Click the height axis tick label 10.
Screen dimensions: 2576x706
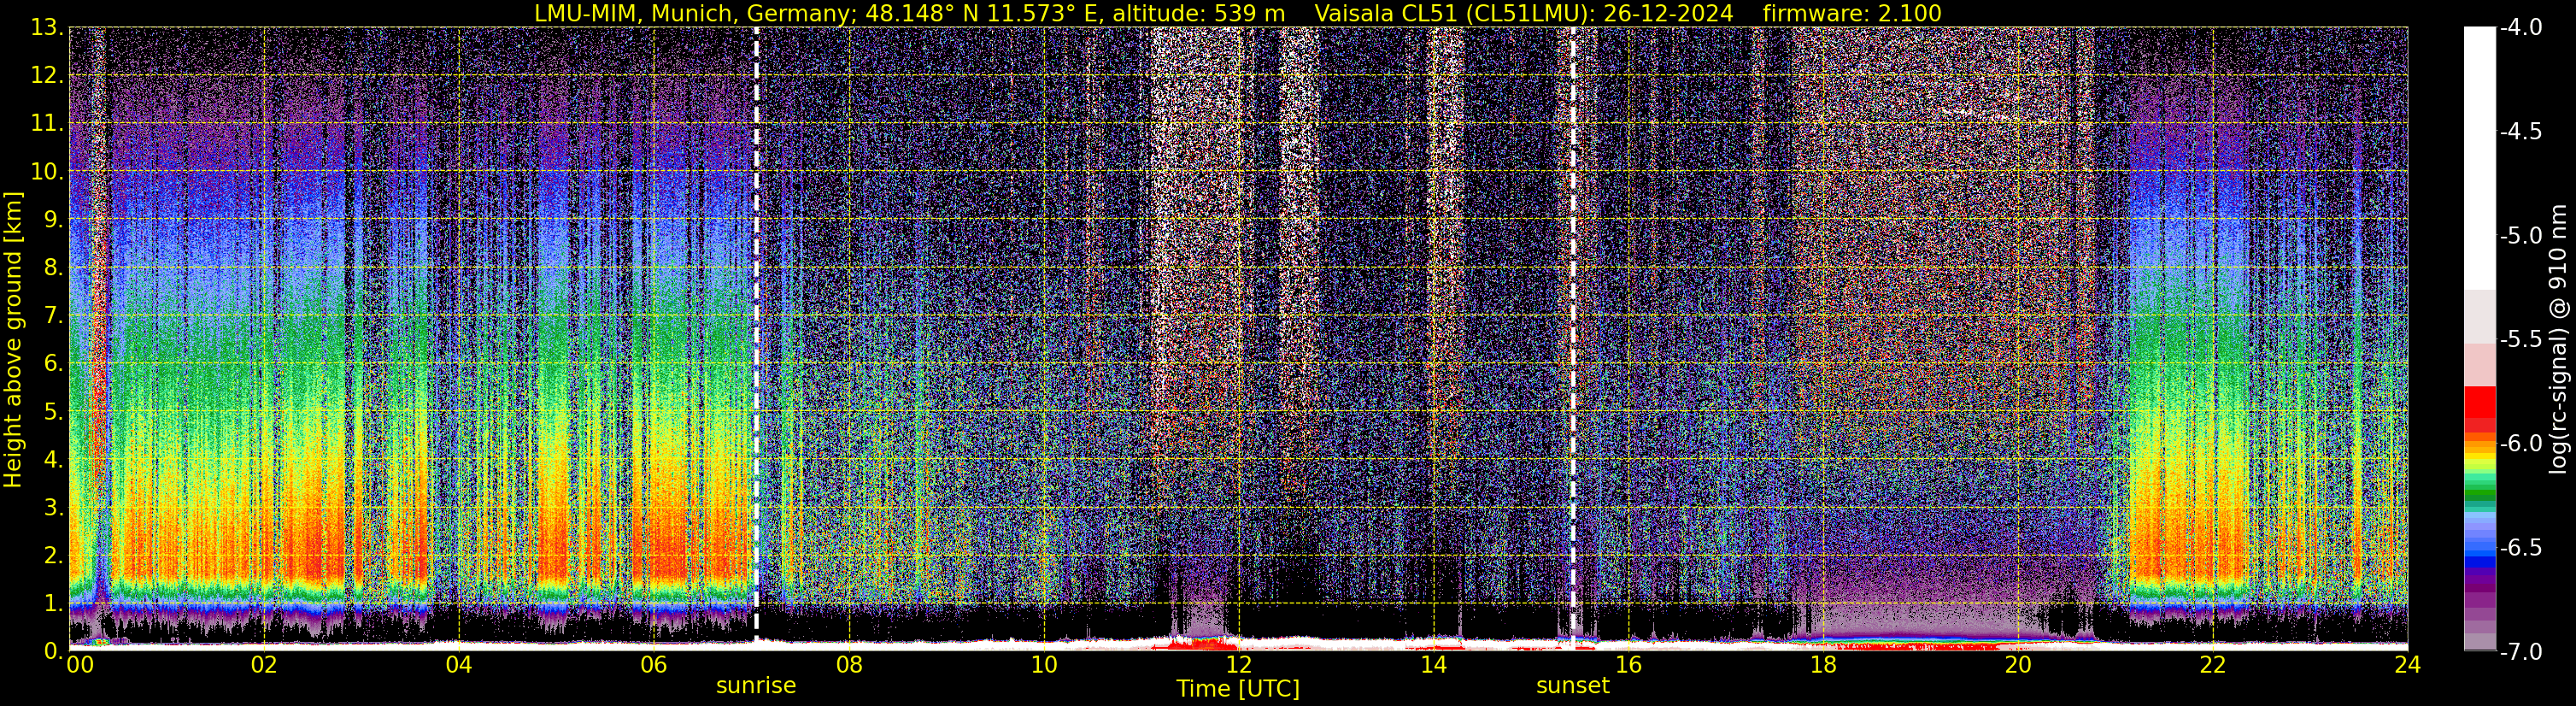click(x=47, y=171)
